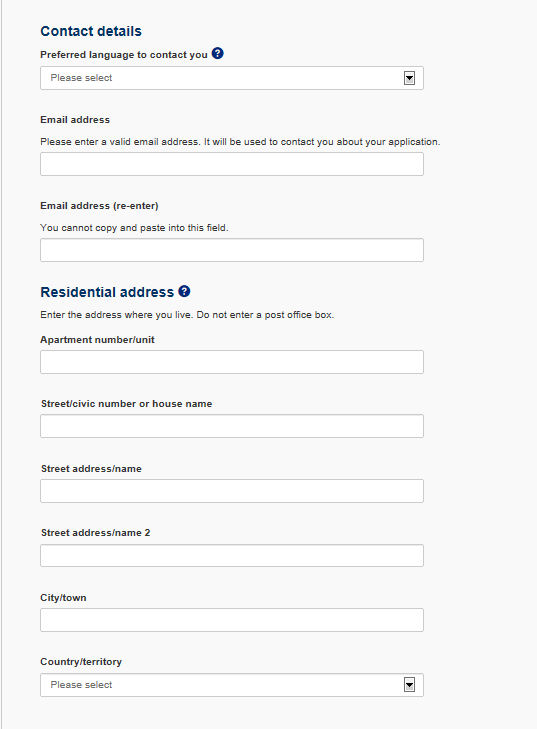The width and height of the screenshot is (537, 729).
Task: Select the City/town input field
Action: point(232,620)
